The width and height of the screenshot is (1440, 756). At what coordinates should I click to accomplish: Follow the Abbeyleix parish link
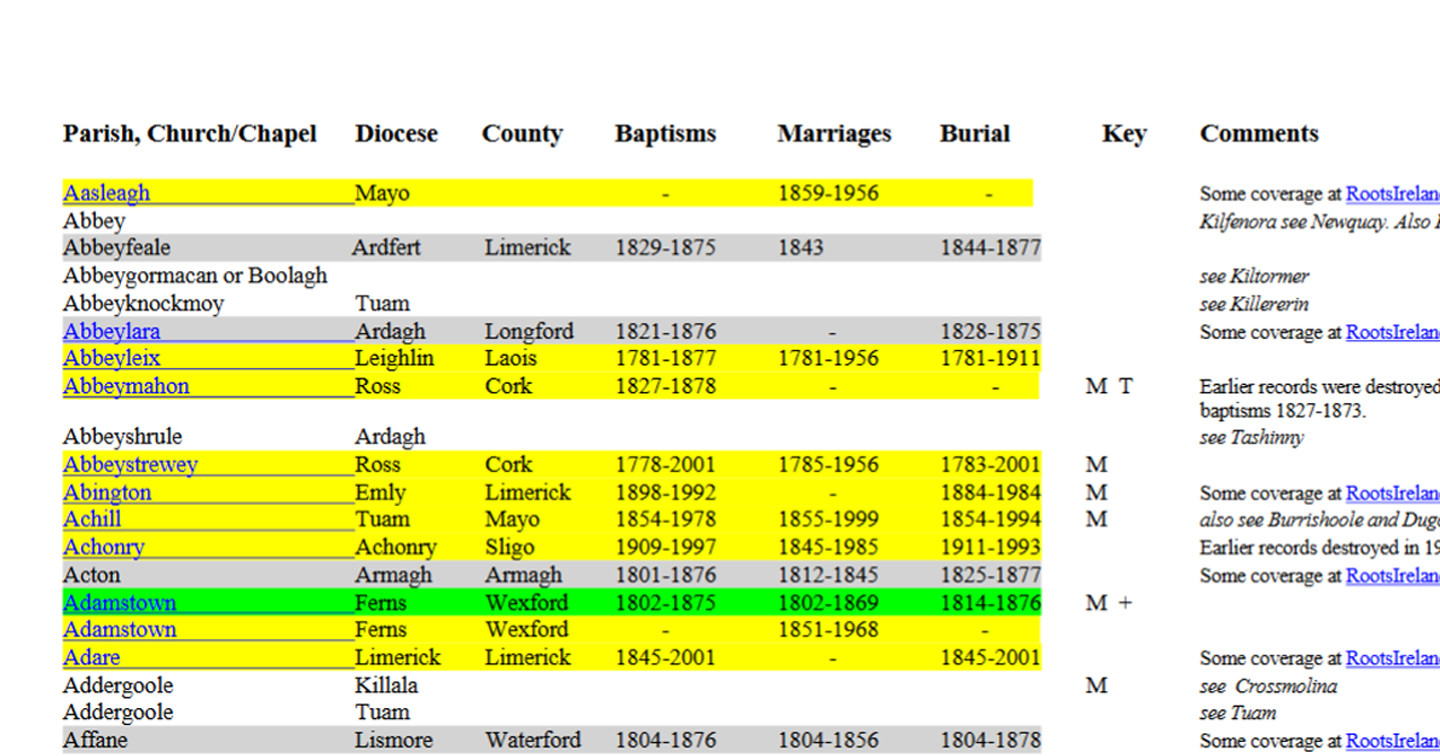coord(112,358)
